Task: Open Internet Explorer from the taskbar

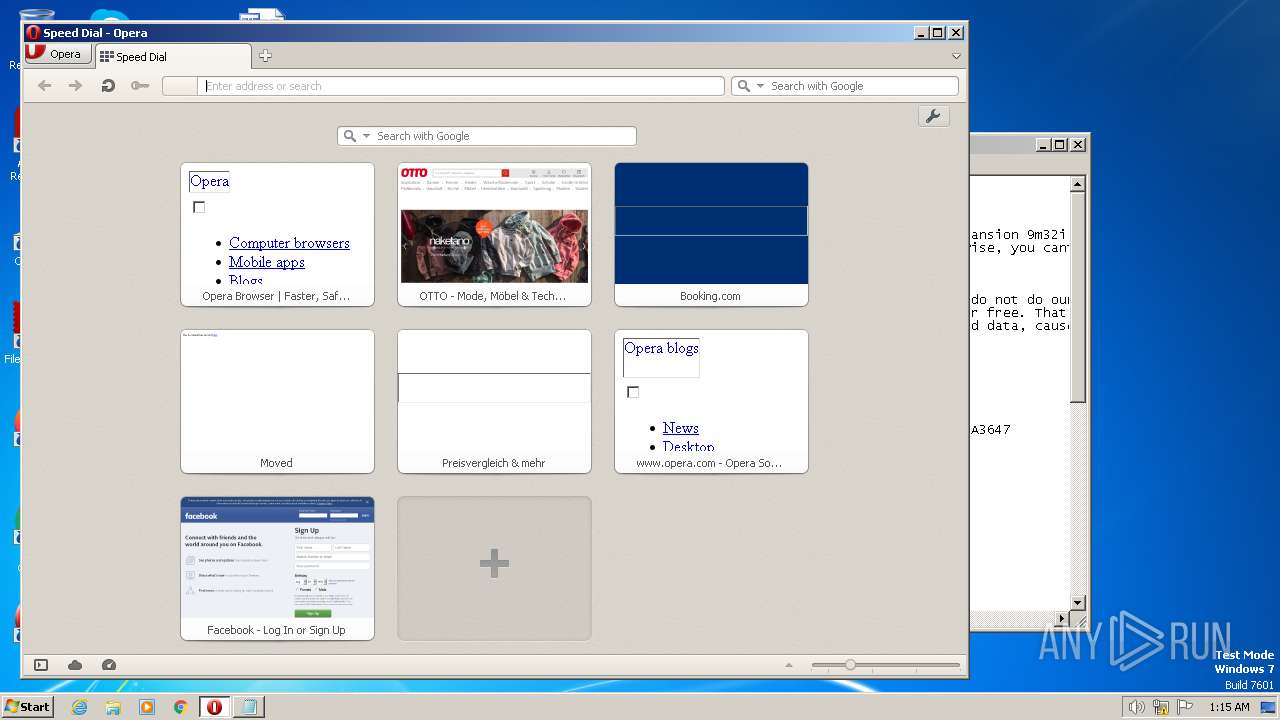Action: coord(80,707)
